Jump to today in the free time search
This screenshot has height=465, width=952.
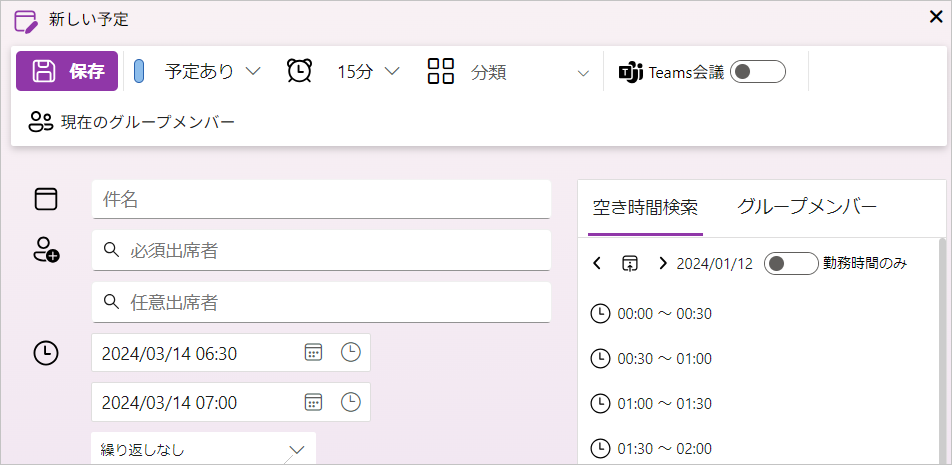(630, 263)
